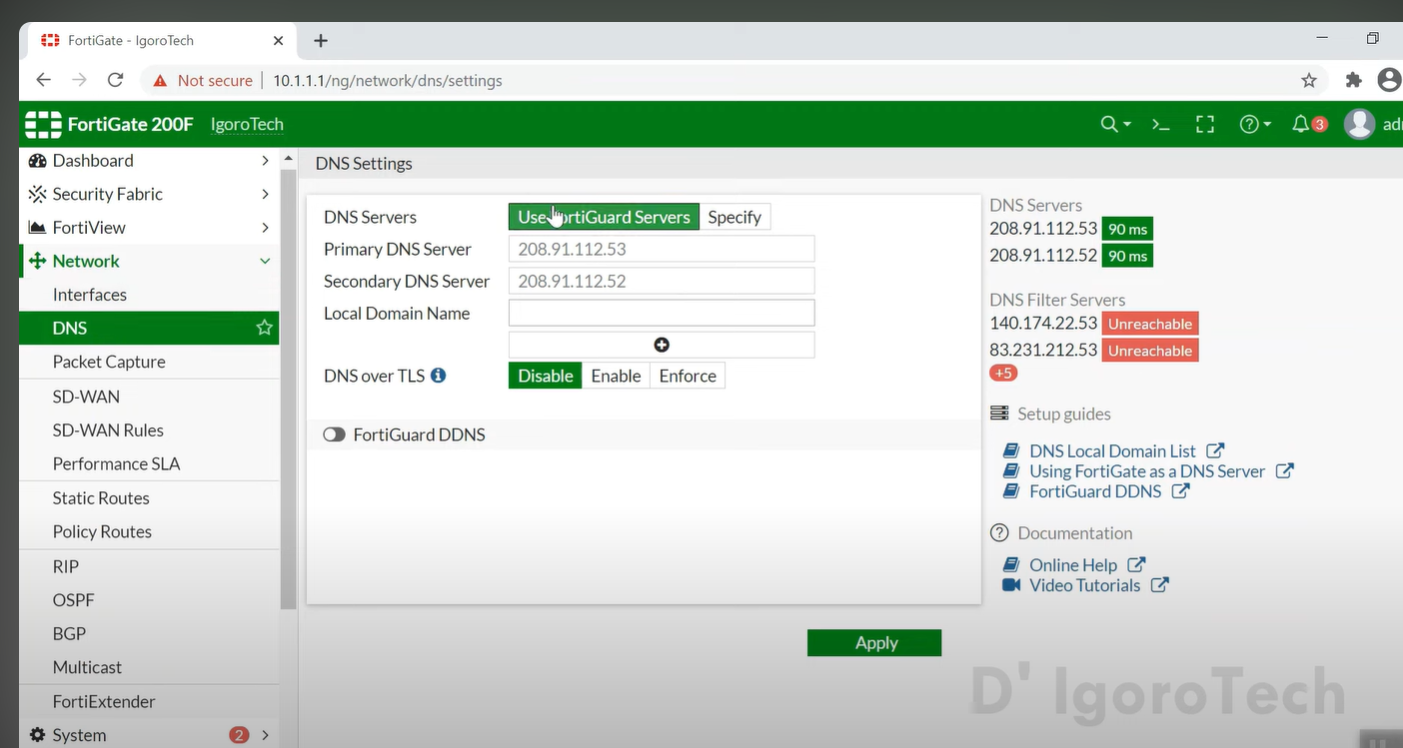This screenshot has height=748, width=1403.
Task: Click the Apply button
Action: [874, 643]
